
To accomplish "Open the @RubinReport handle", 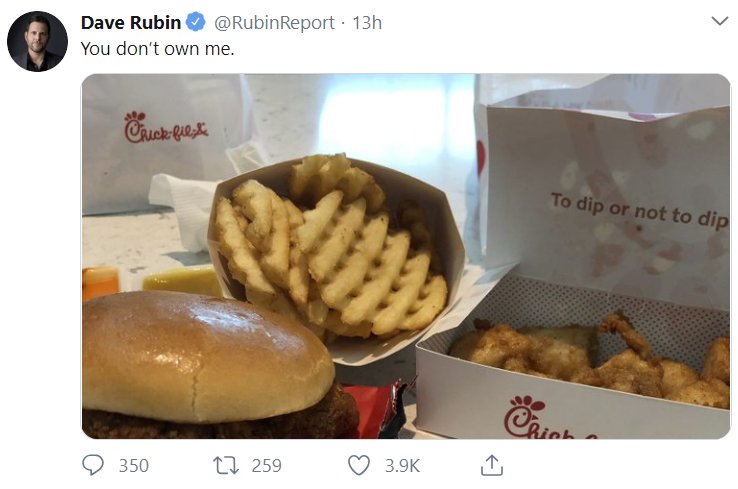I will pyautogui.click(x=274, y=23).
